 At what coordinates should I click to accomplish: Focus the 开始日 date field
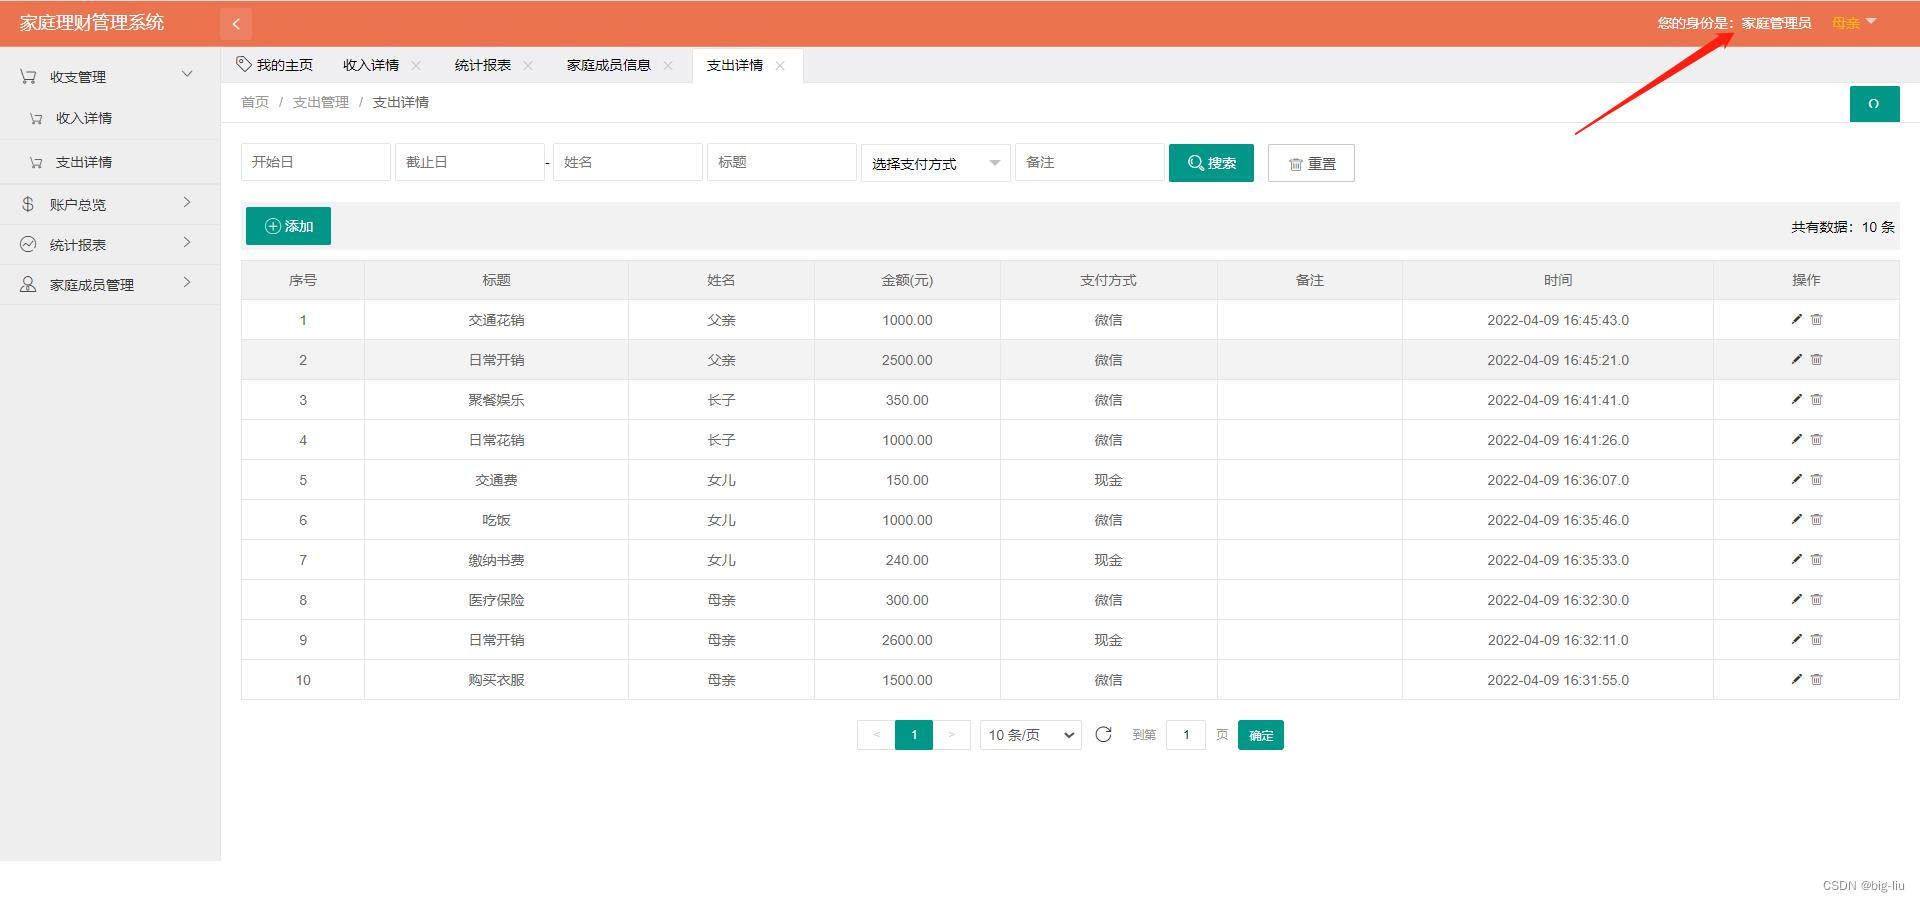coord(316,162)
